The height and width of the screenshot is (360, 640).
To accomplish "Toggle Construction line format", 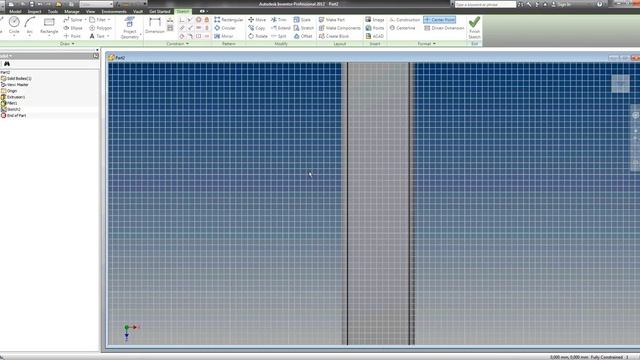I will (x=404, y=20).
